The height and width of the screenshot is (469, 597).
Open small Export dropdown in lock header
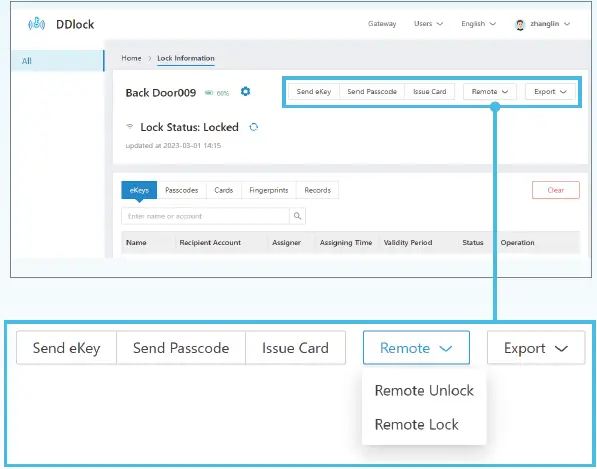pyautogui.click(x=550, y=92)
